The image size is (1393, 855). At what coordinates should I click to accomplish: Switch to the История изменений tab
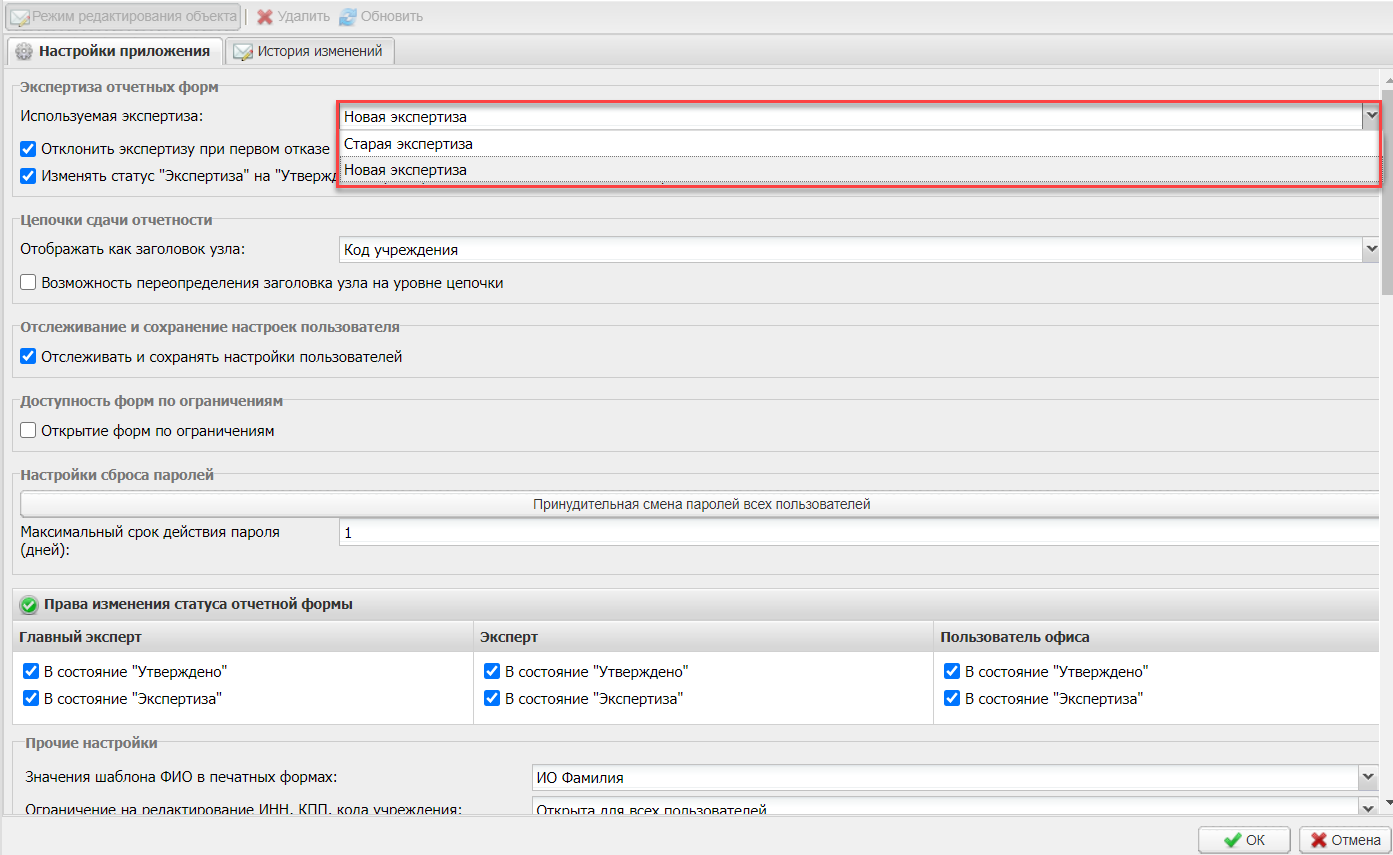click(319, 51)
